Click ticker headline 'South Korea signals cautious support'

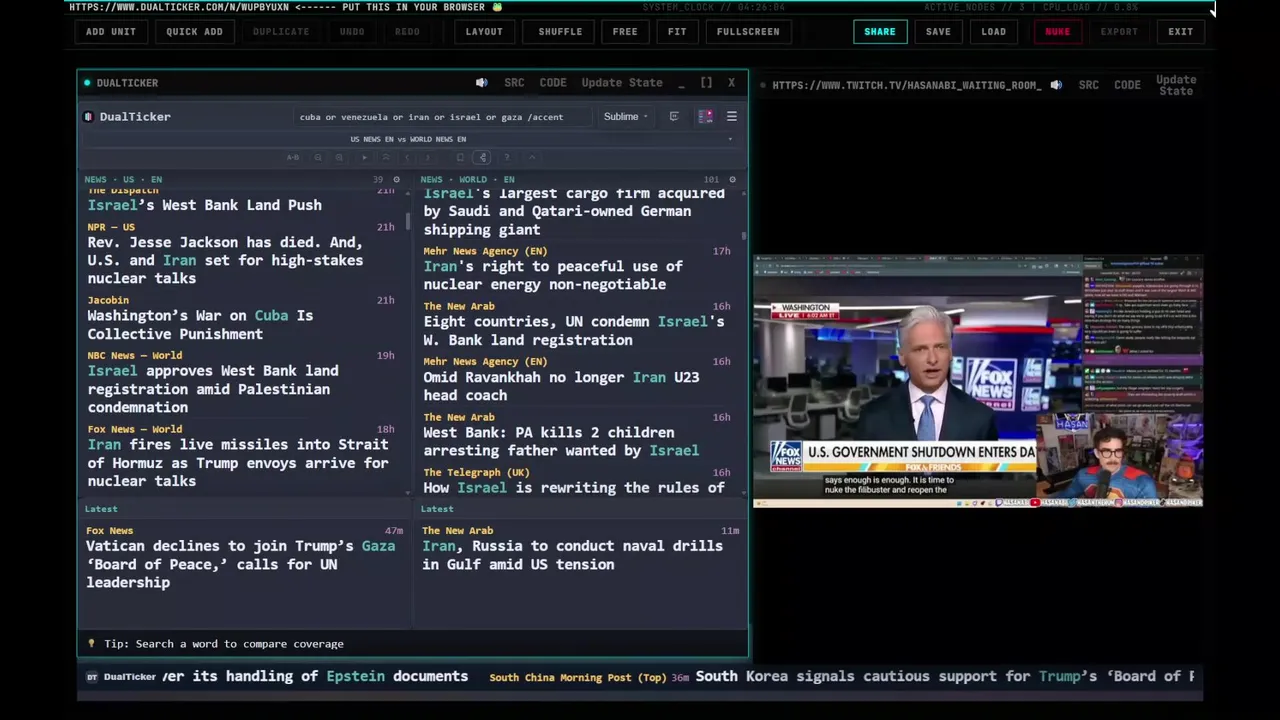pos(945,676)
